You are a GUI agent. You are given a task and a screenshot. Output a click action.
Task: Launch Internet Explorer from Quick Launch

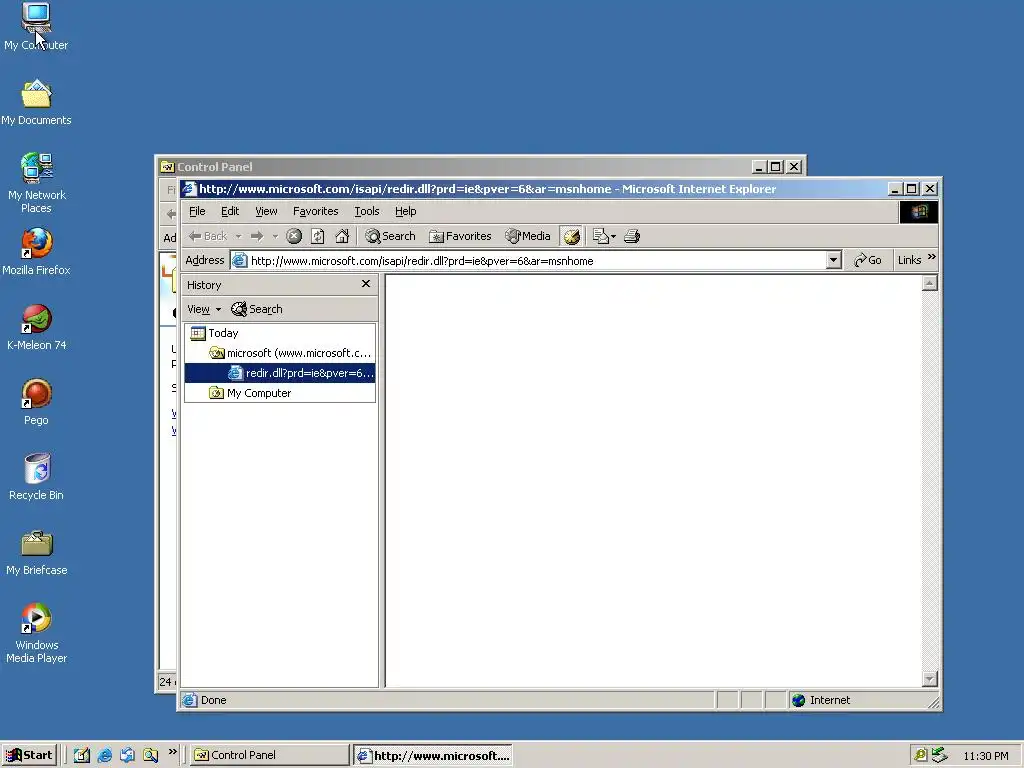coord(104,755)
